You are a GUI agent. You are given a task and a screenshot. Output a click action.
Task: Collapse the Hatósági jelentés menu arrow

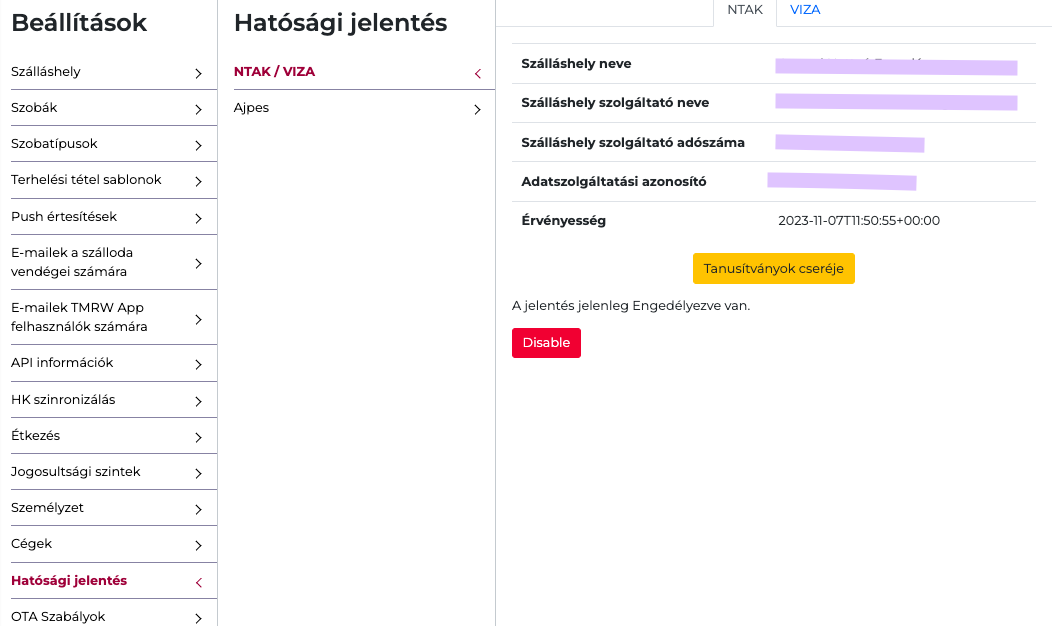pos(198,582)
